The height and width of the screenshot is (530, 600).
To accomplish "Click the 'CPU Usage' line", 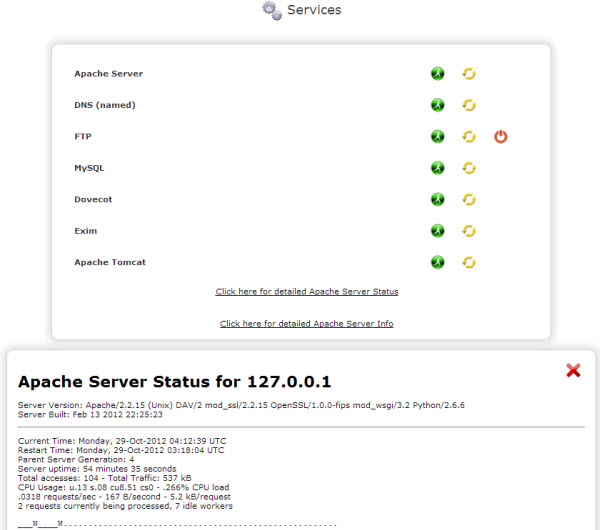I will (124, 488).
